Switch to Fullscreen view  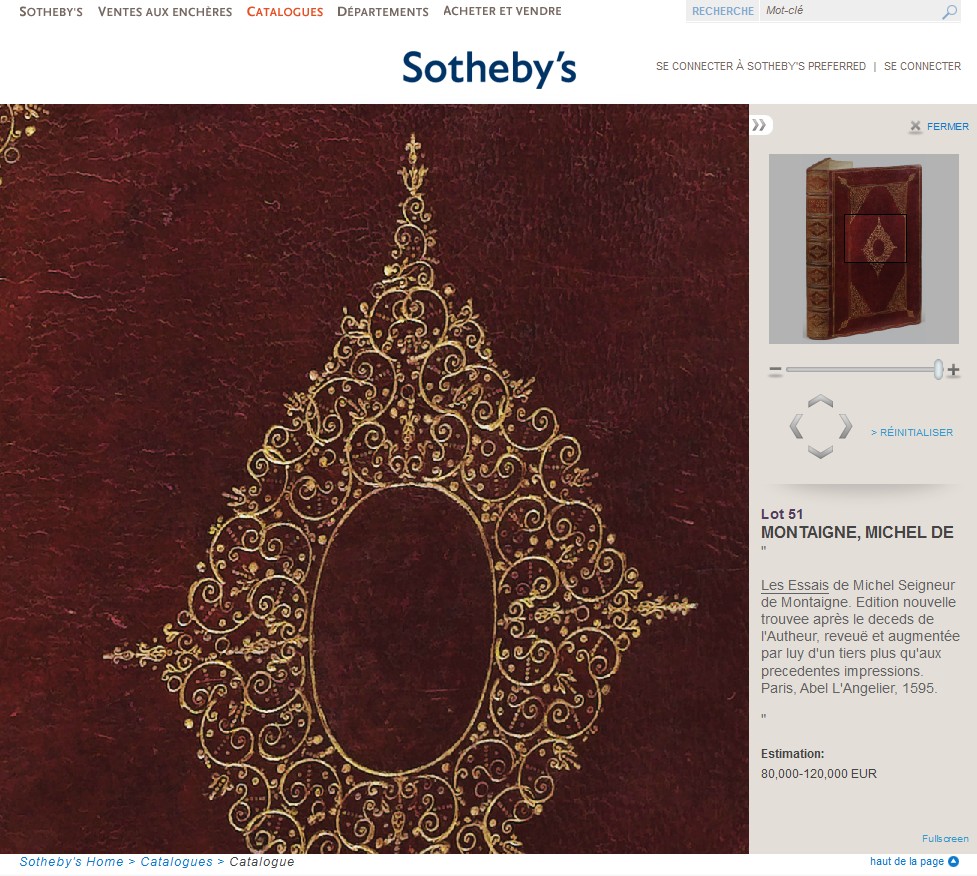[945, 839]
